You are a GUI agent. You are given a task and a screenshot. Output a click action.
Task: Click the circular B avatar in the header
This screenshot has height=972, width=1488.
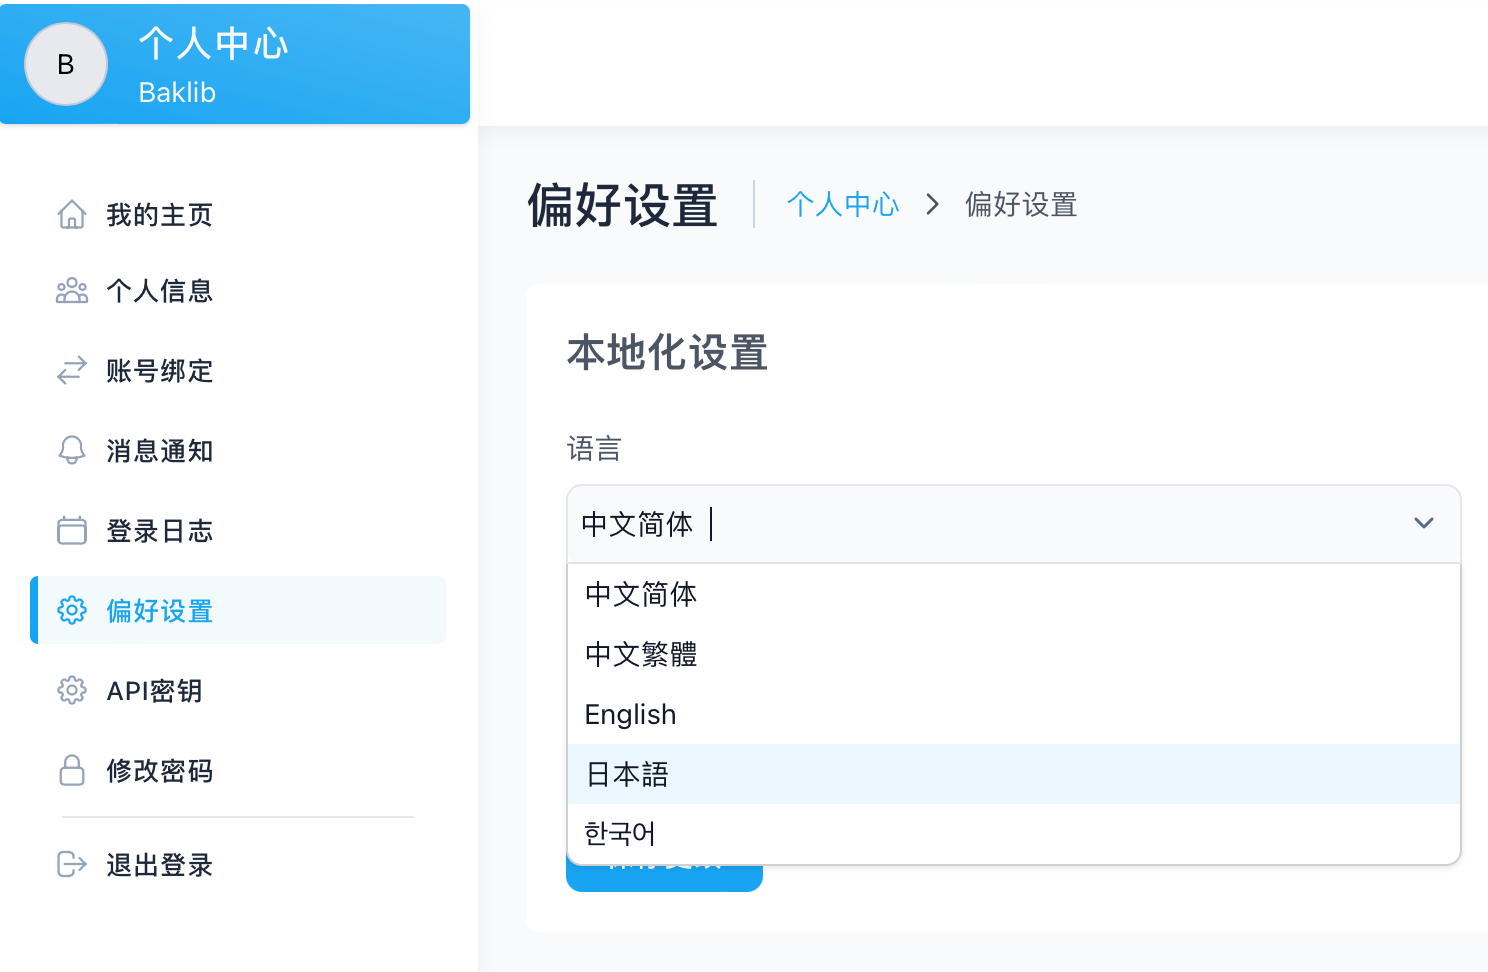click(66, 64)
